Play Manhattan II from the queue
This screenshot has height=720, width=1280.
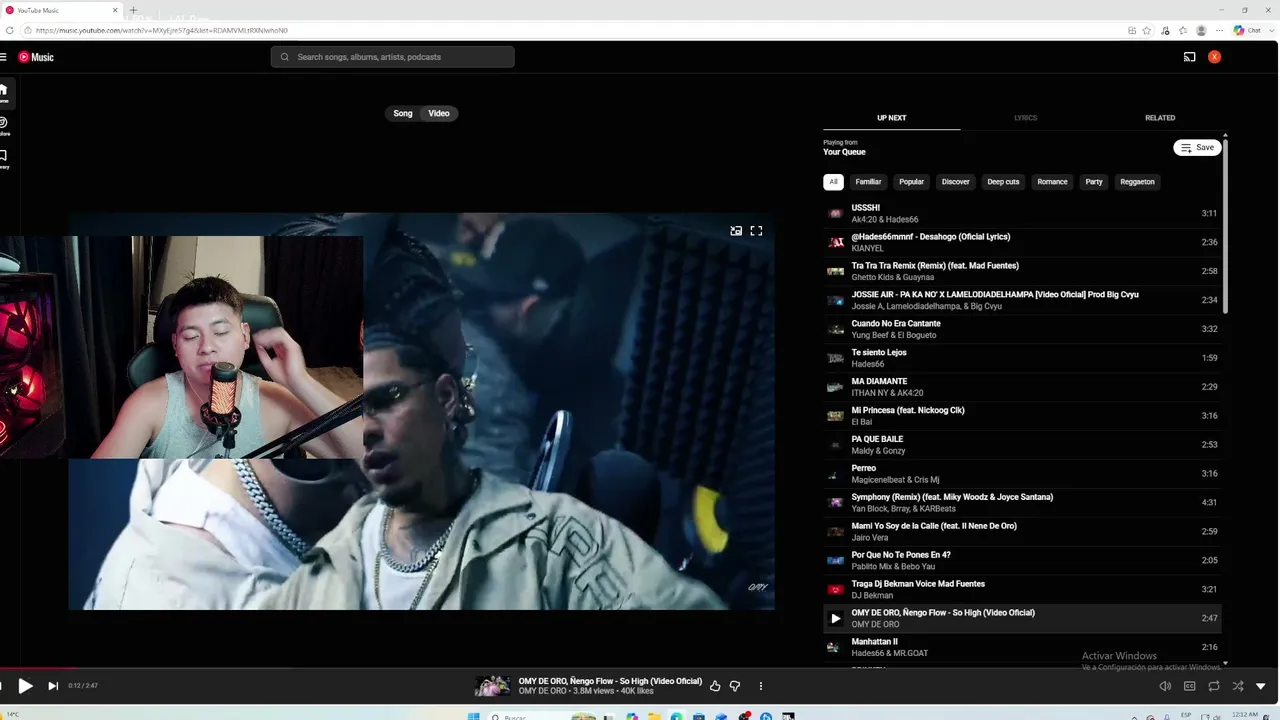click(x=1021, y=647)
